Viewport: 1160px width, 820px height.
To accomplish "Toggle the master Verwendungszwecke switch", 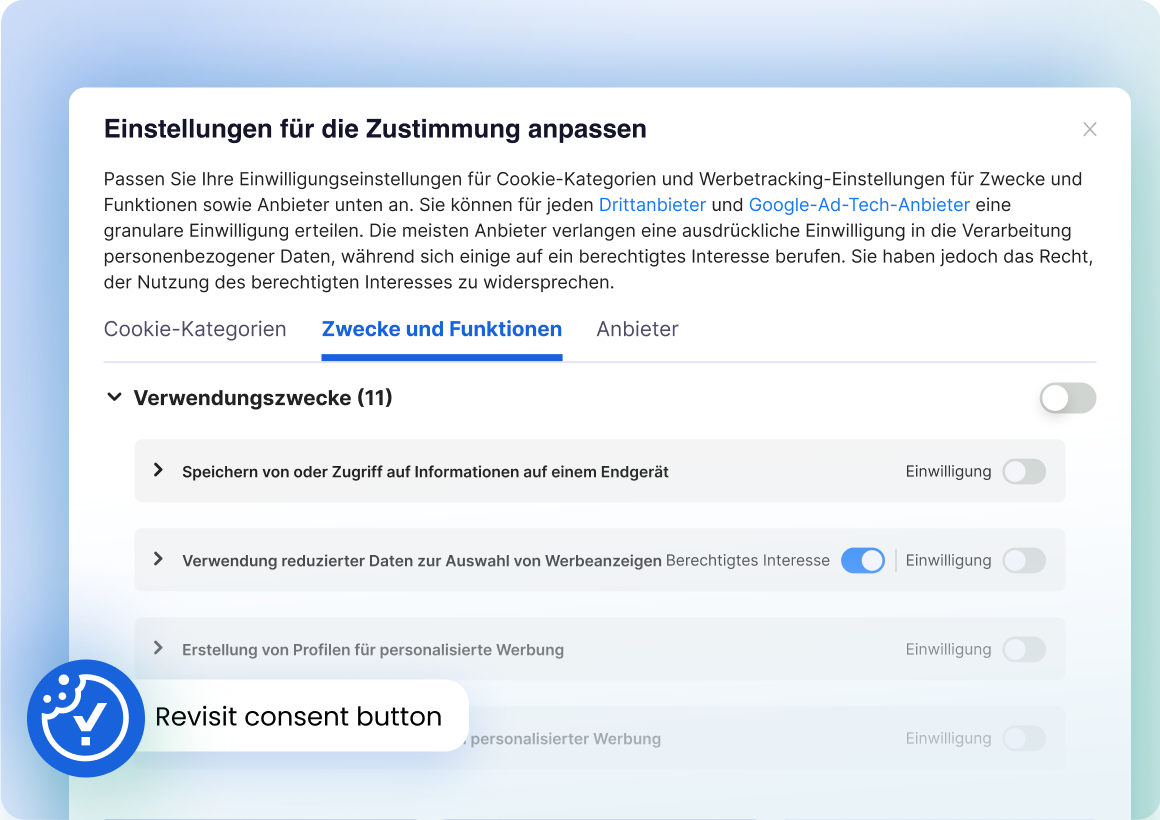I will click(x=1067, y=398).
